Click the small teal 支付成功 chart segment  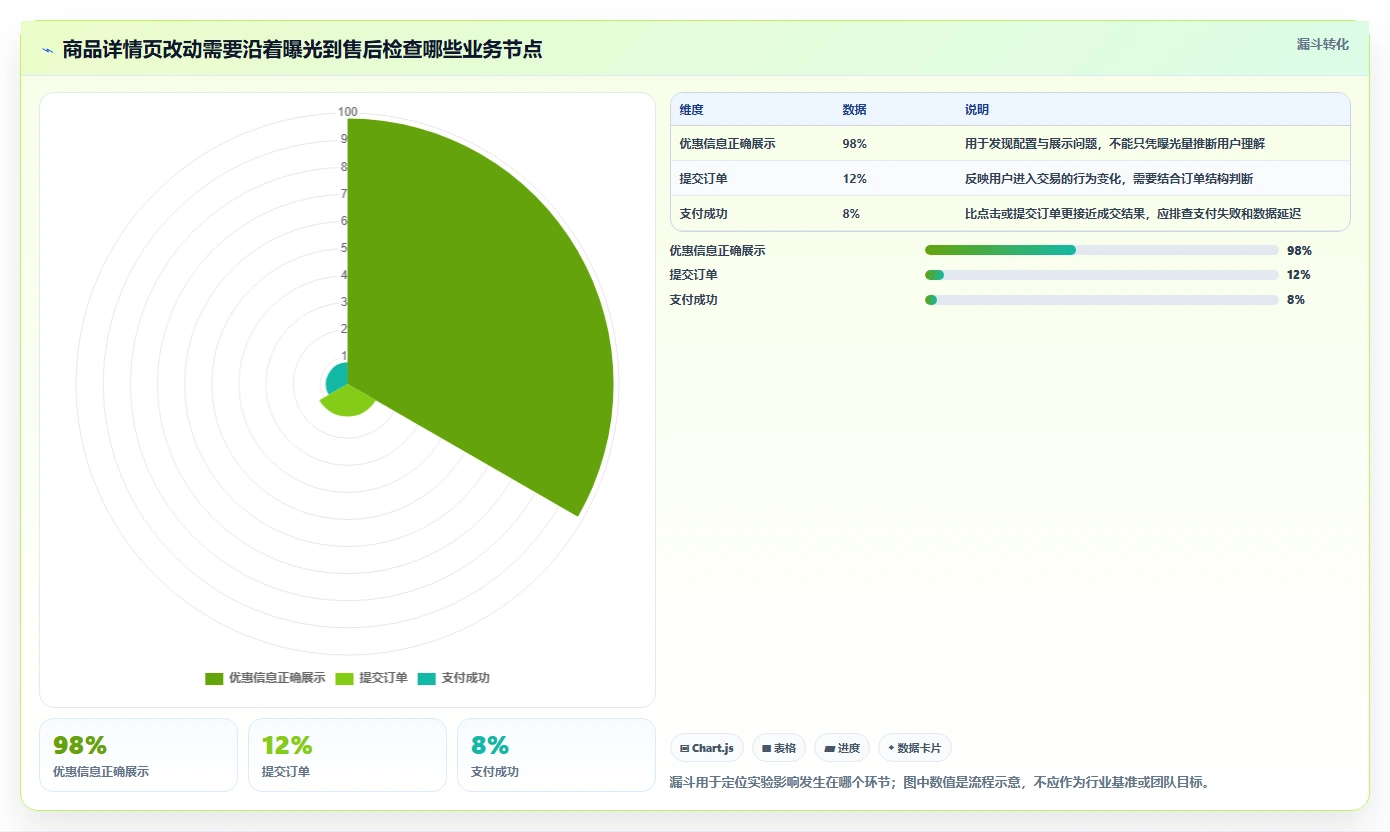(338, 379)
